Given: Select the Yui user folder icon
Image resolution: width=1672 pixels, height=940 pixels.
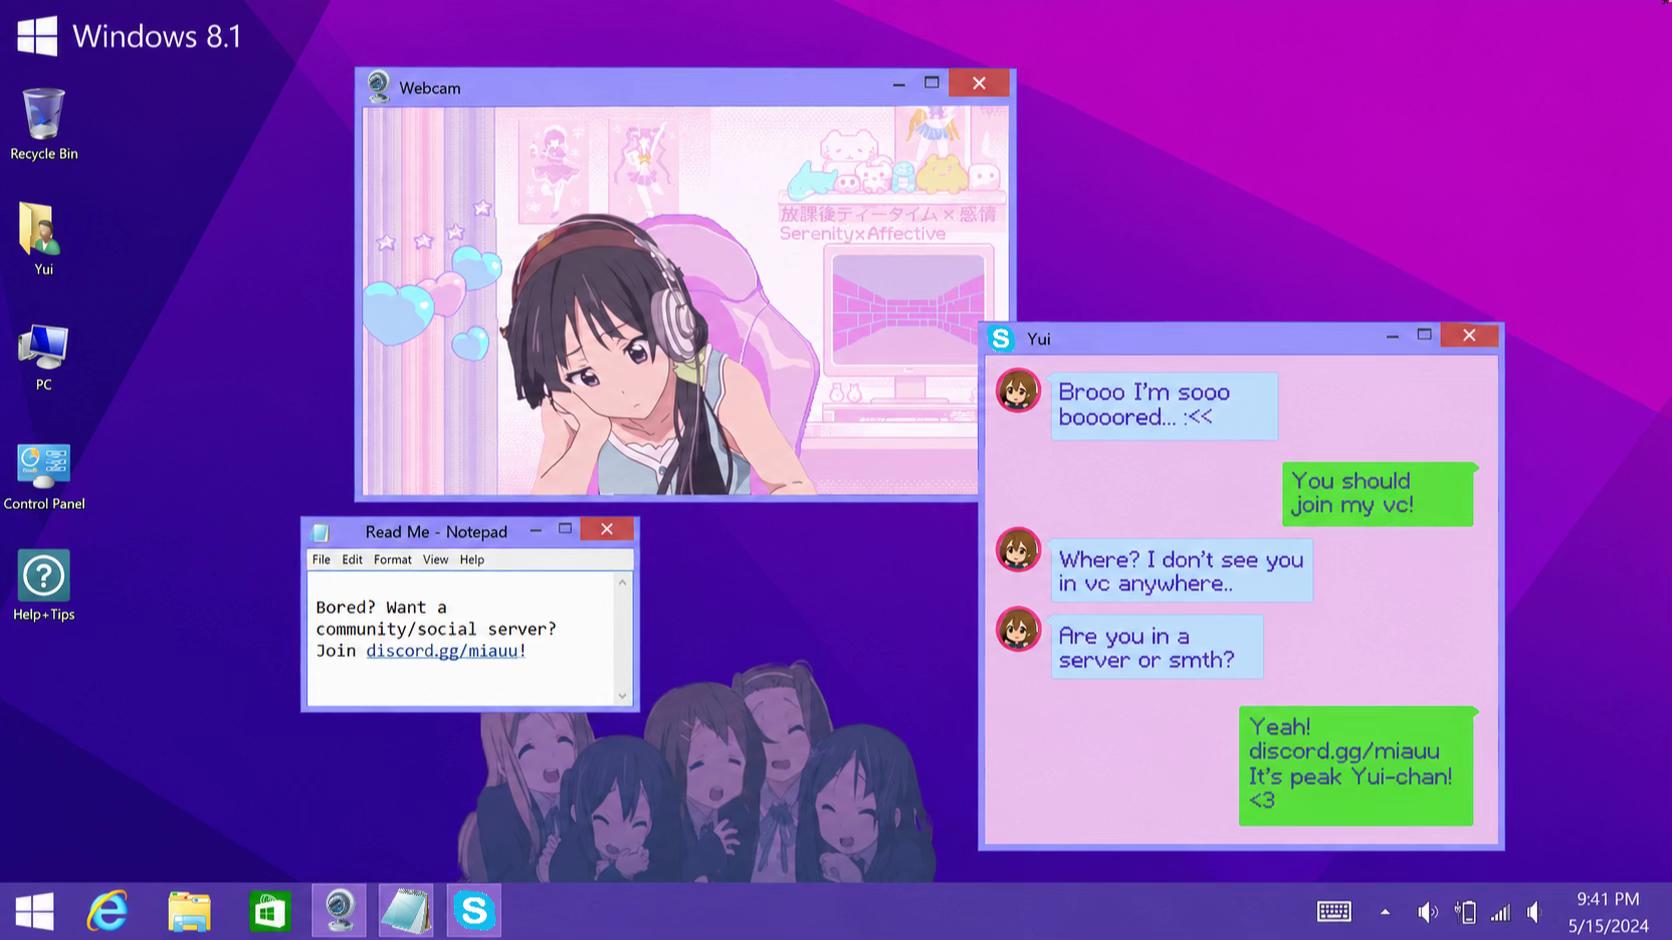Looking at the screenshot, I should (43, 238).
